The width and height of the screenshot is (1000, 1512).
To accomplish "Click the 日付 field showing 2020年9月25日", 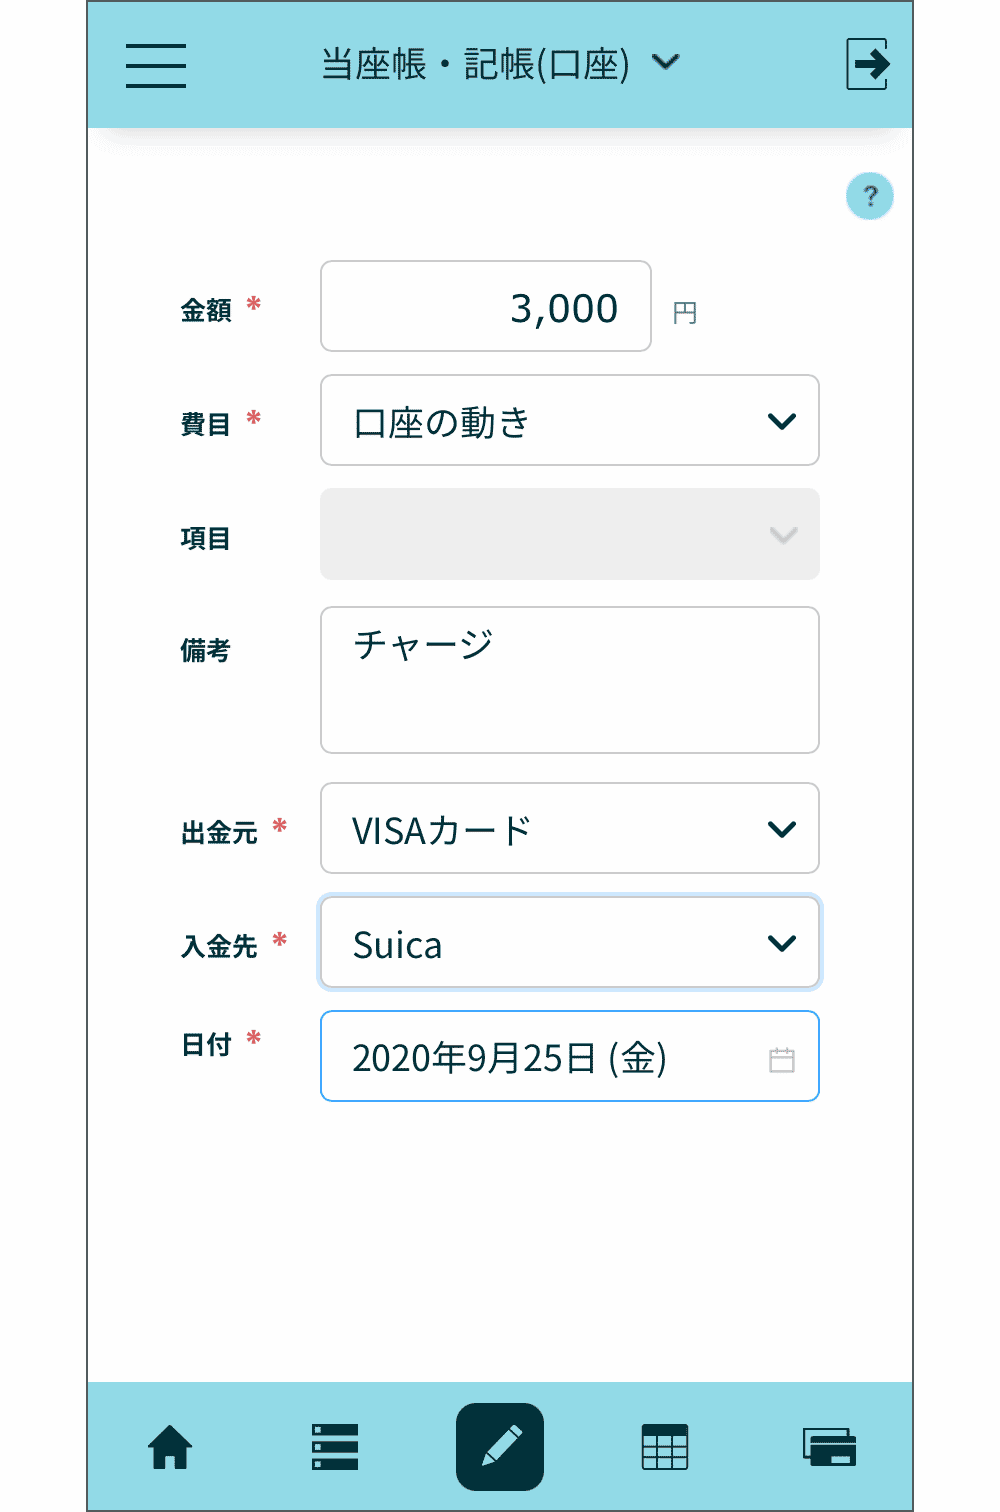I will pyautogui.click(x=540, y=1057).
